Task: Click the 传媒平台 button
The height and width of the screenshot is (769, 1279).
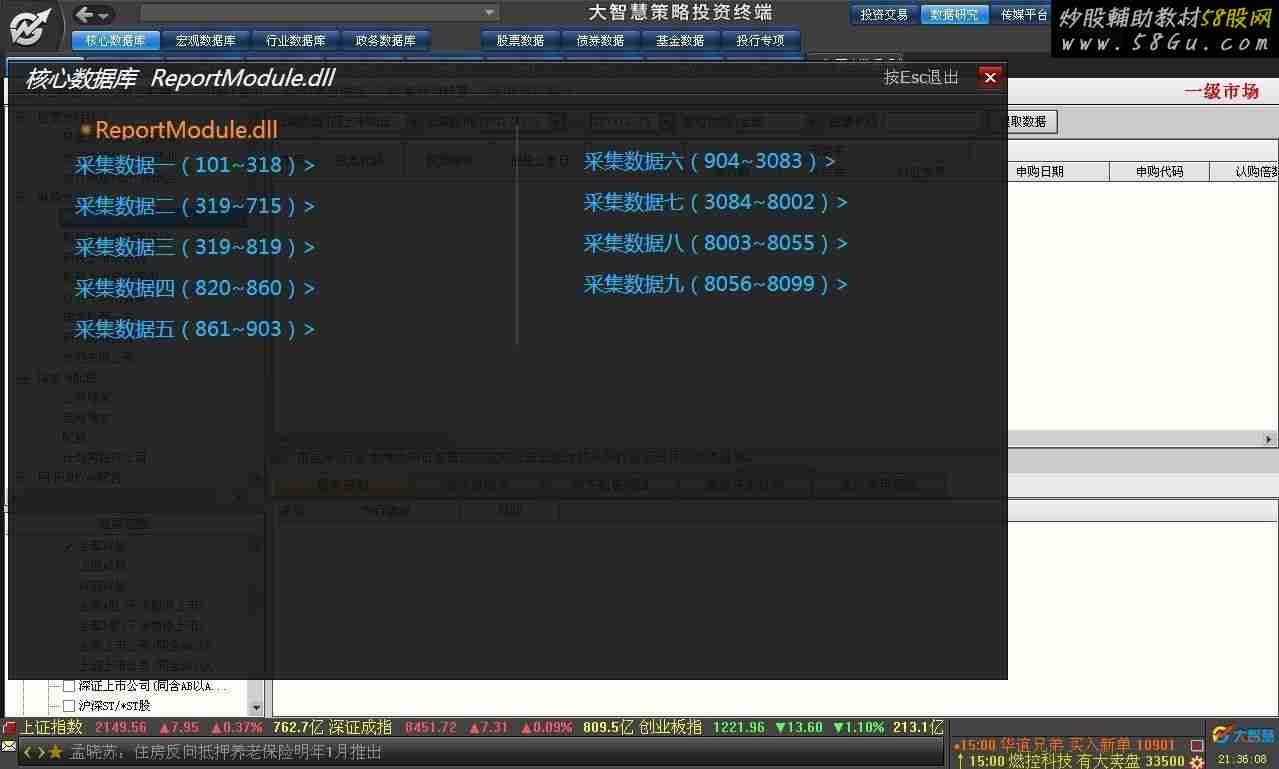Action: coord(1020,15)
